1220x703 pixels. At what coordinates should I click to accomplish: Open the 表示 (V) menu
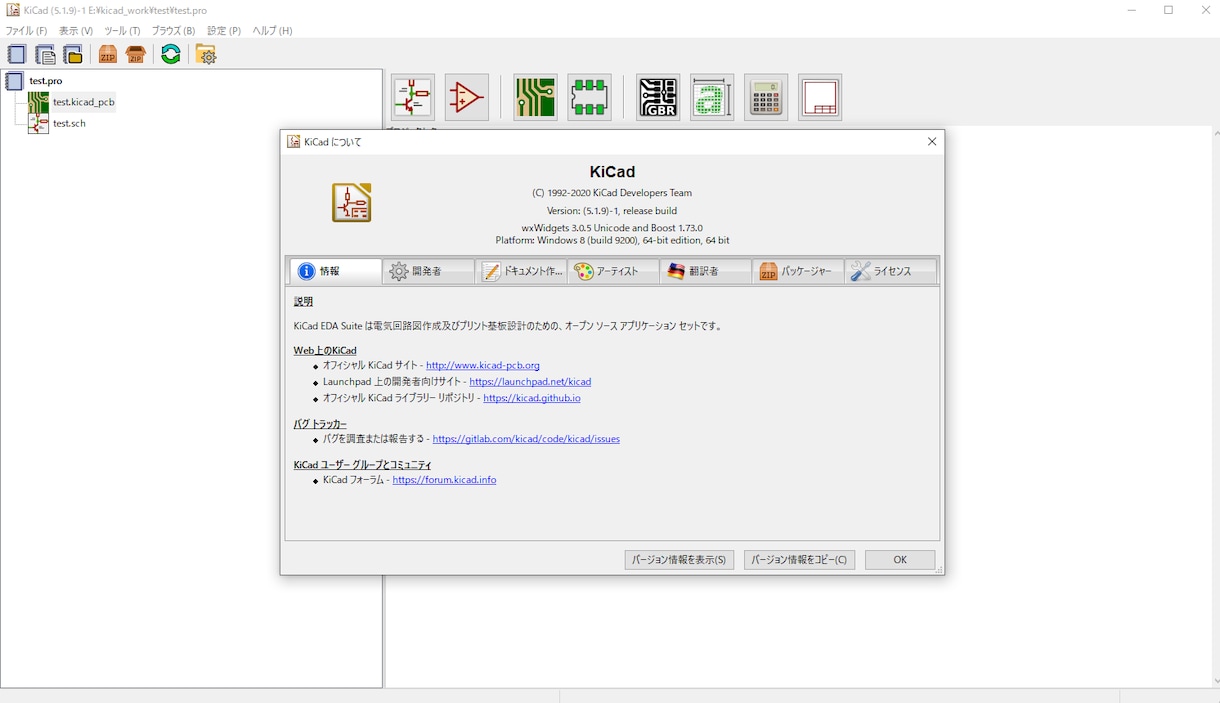(76, 31)
